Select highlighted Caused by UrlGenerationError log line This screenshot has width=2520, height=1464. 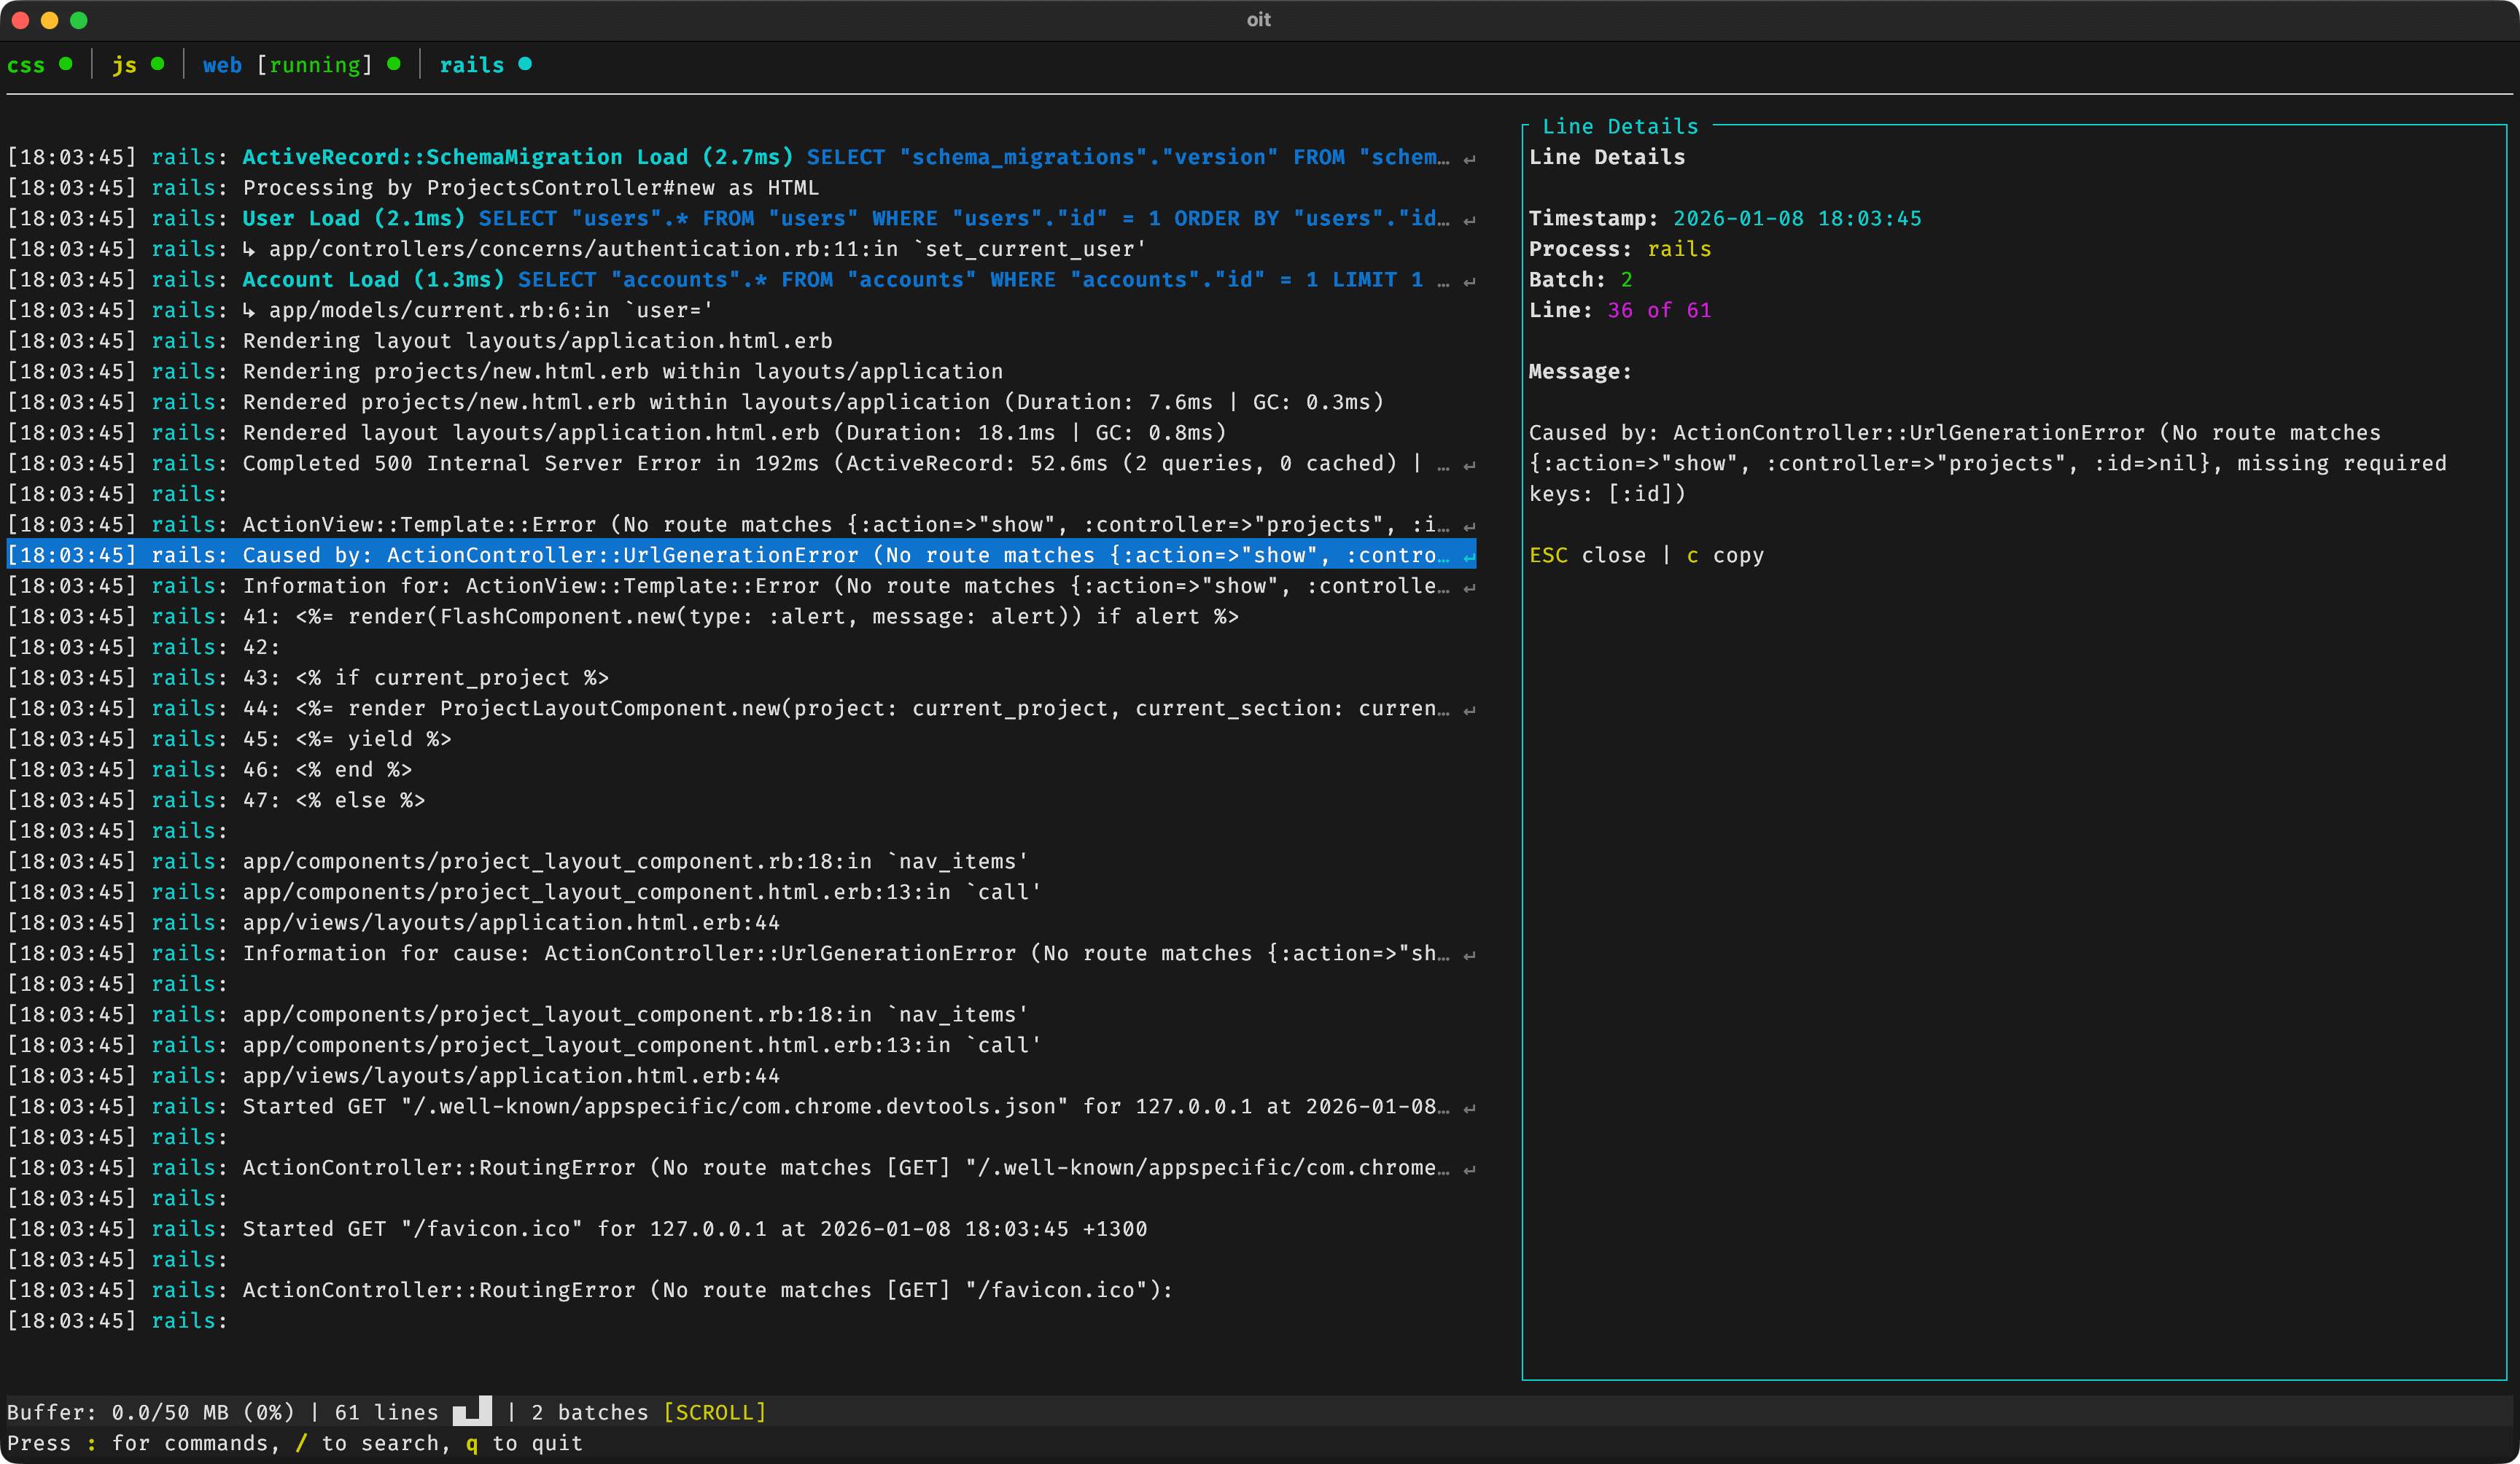coord(740,555)
